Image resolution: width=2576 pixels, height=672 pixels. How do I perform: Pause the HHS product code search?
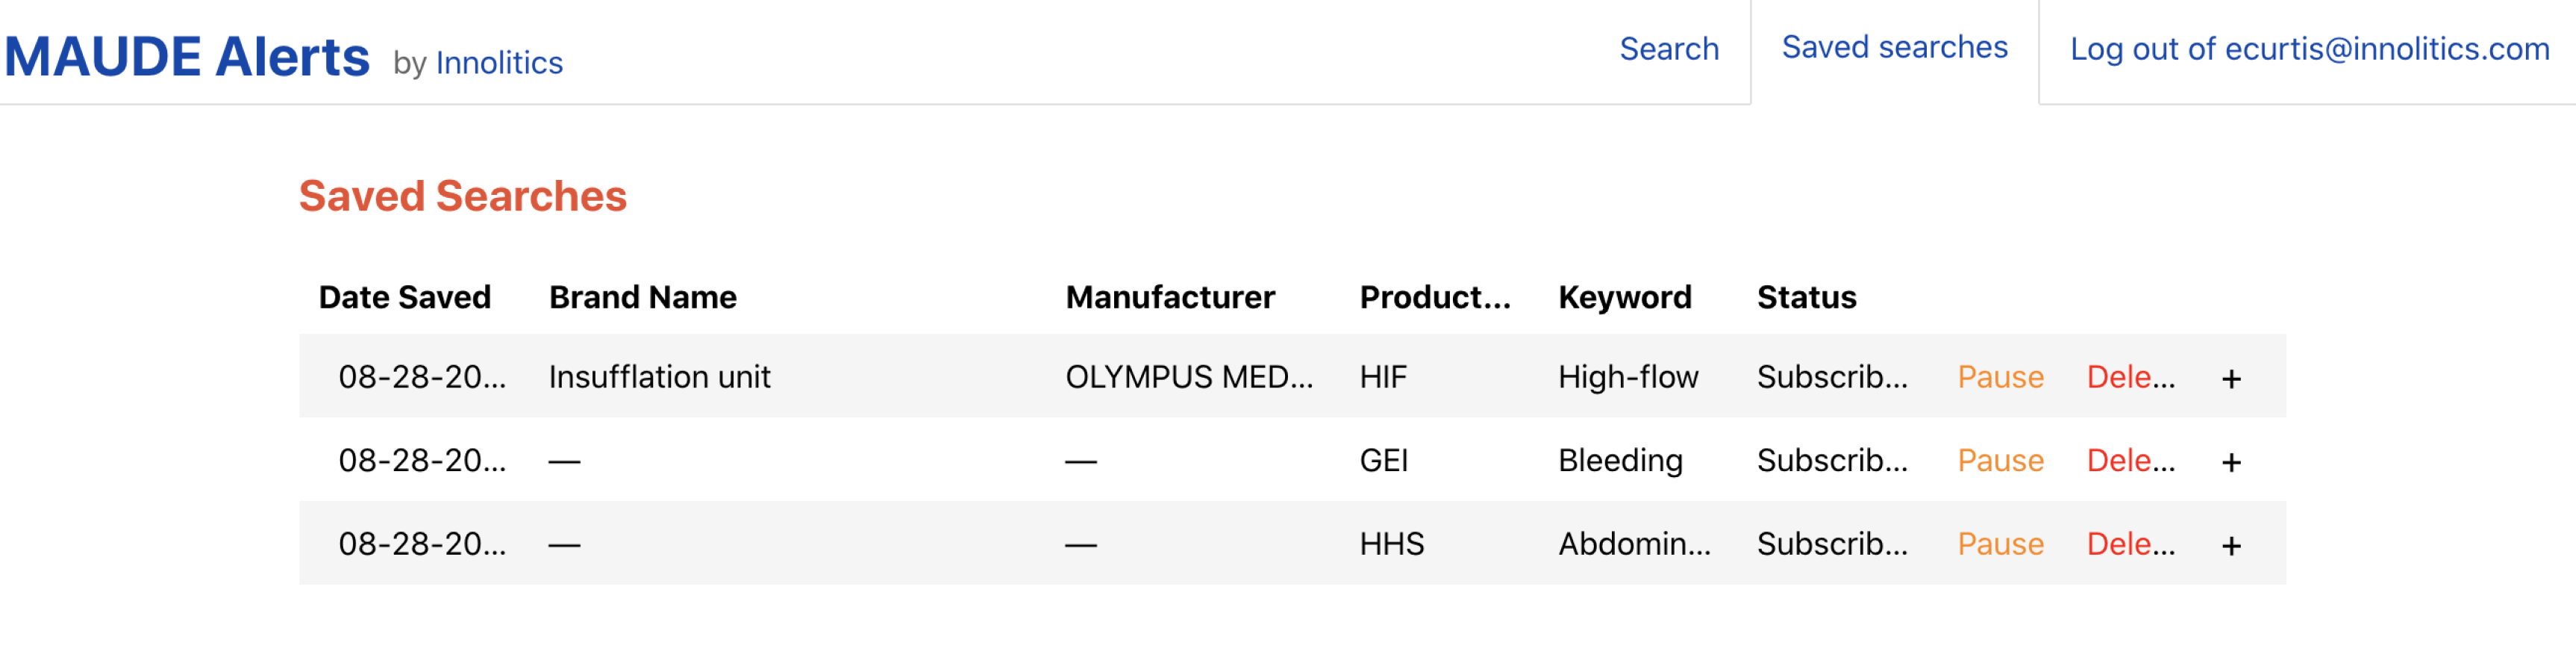pyautogui.click(x=2000, y=543)
